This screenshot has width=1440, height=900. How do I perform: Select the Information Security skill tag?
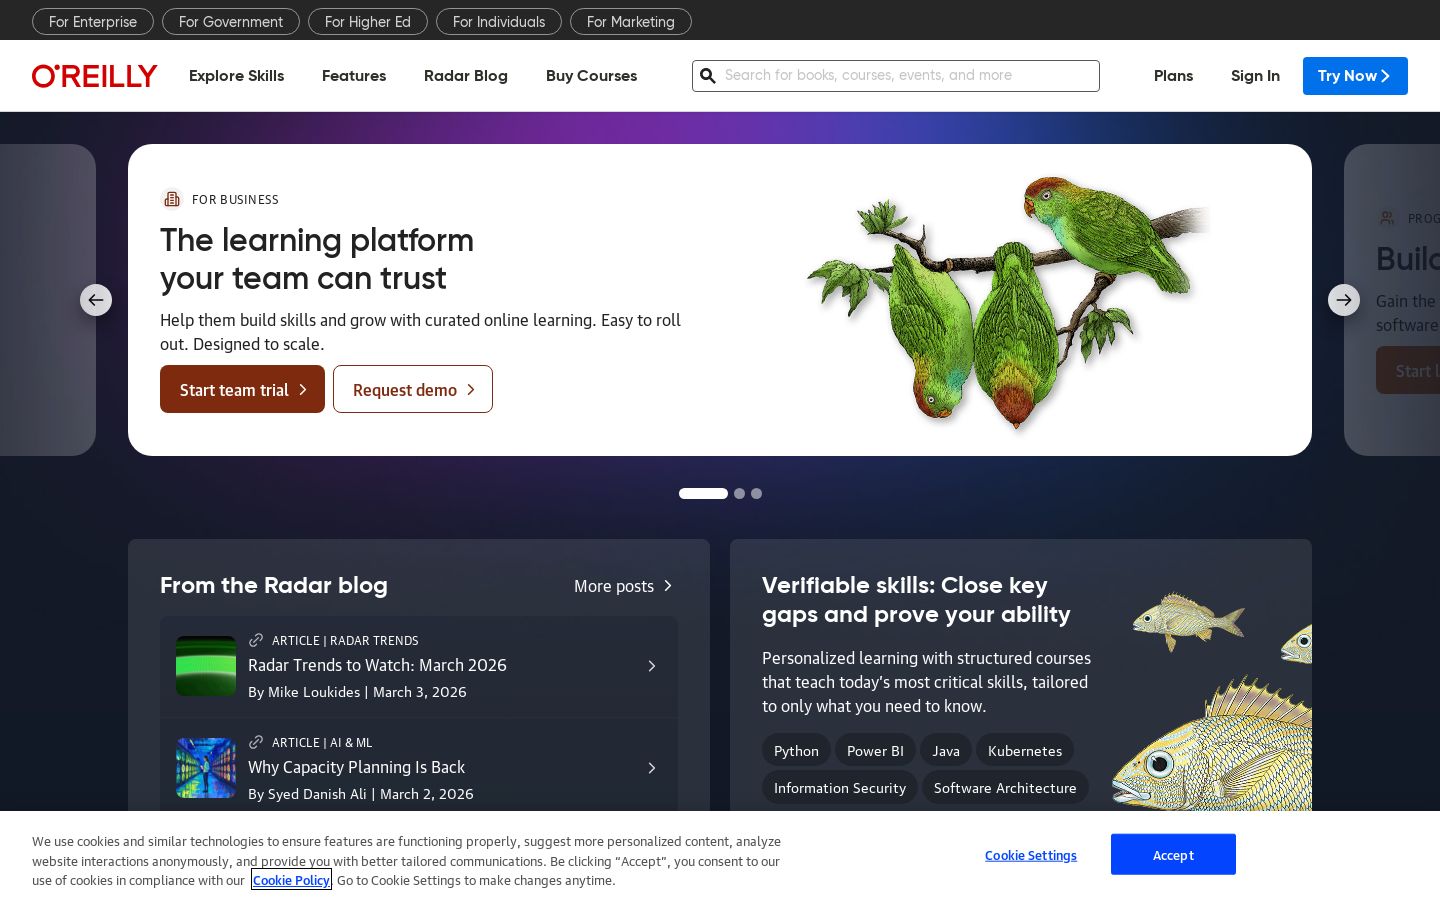point(840,788)
